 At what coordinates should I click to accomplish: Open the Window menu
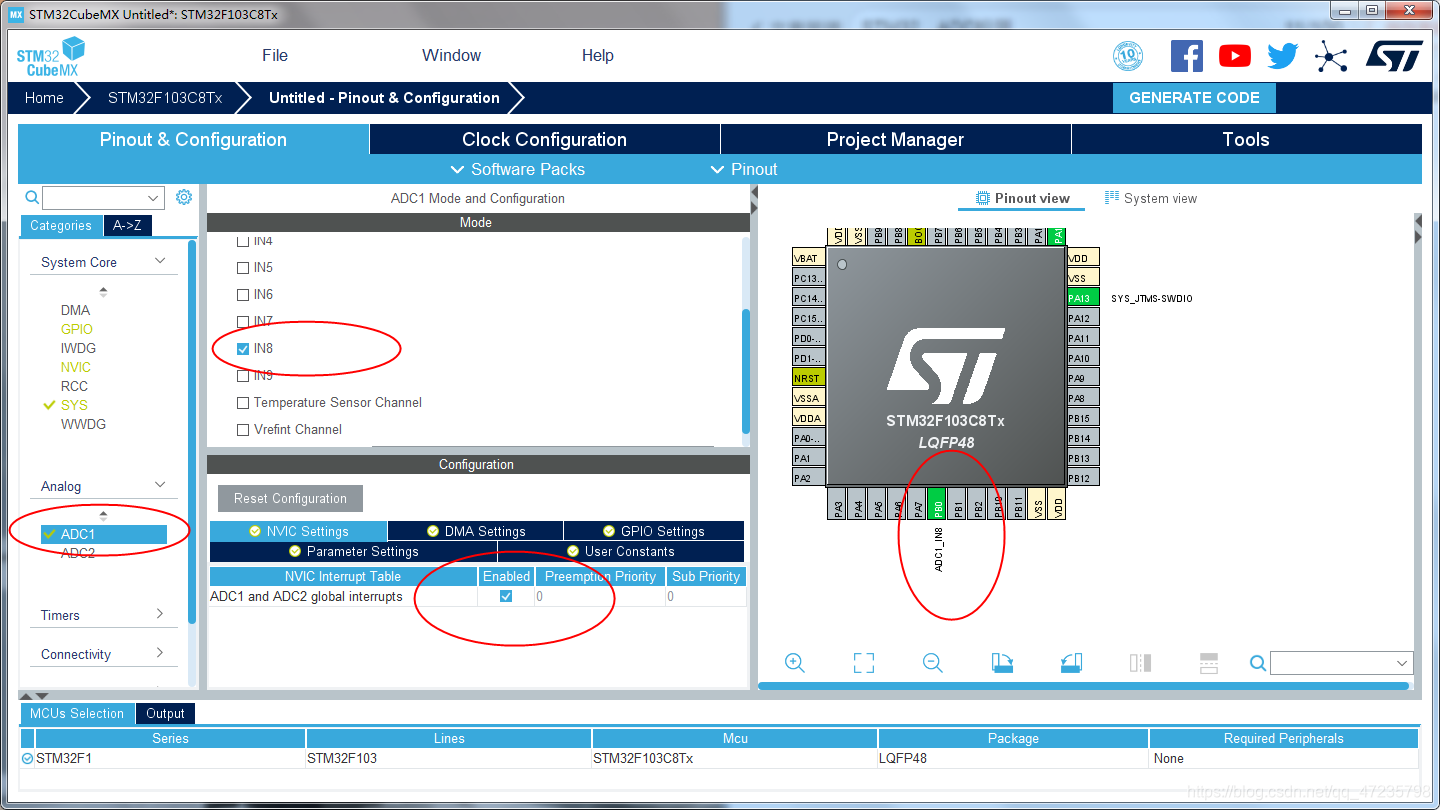451,56
